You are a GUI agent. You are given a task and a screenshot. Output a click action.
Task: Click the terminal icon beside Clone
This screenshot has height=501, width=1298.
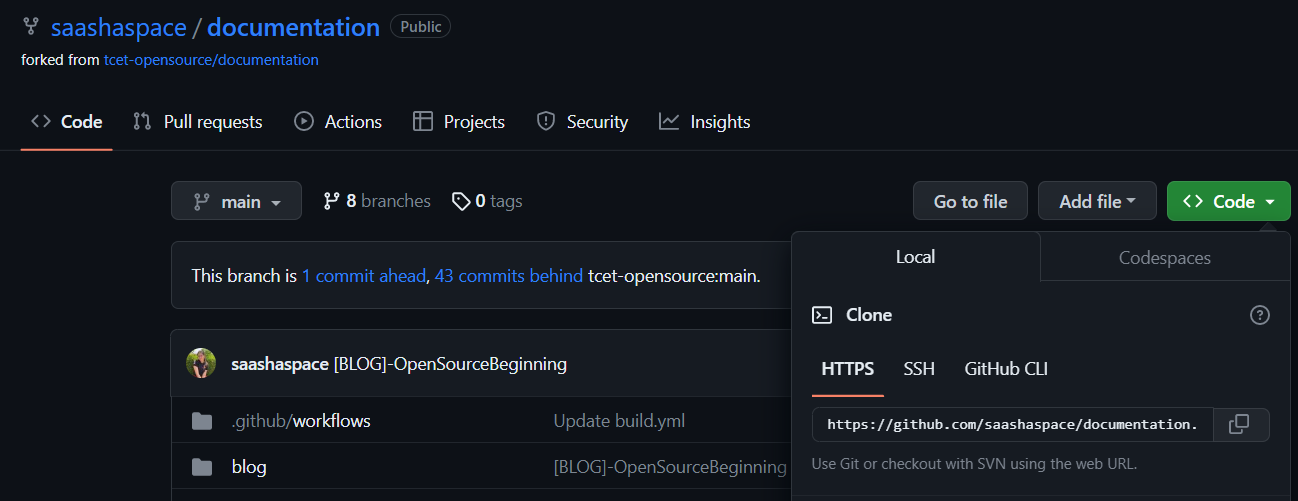click(x=822, y=315)
